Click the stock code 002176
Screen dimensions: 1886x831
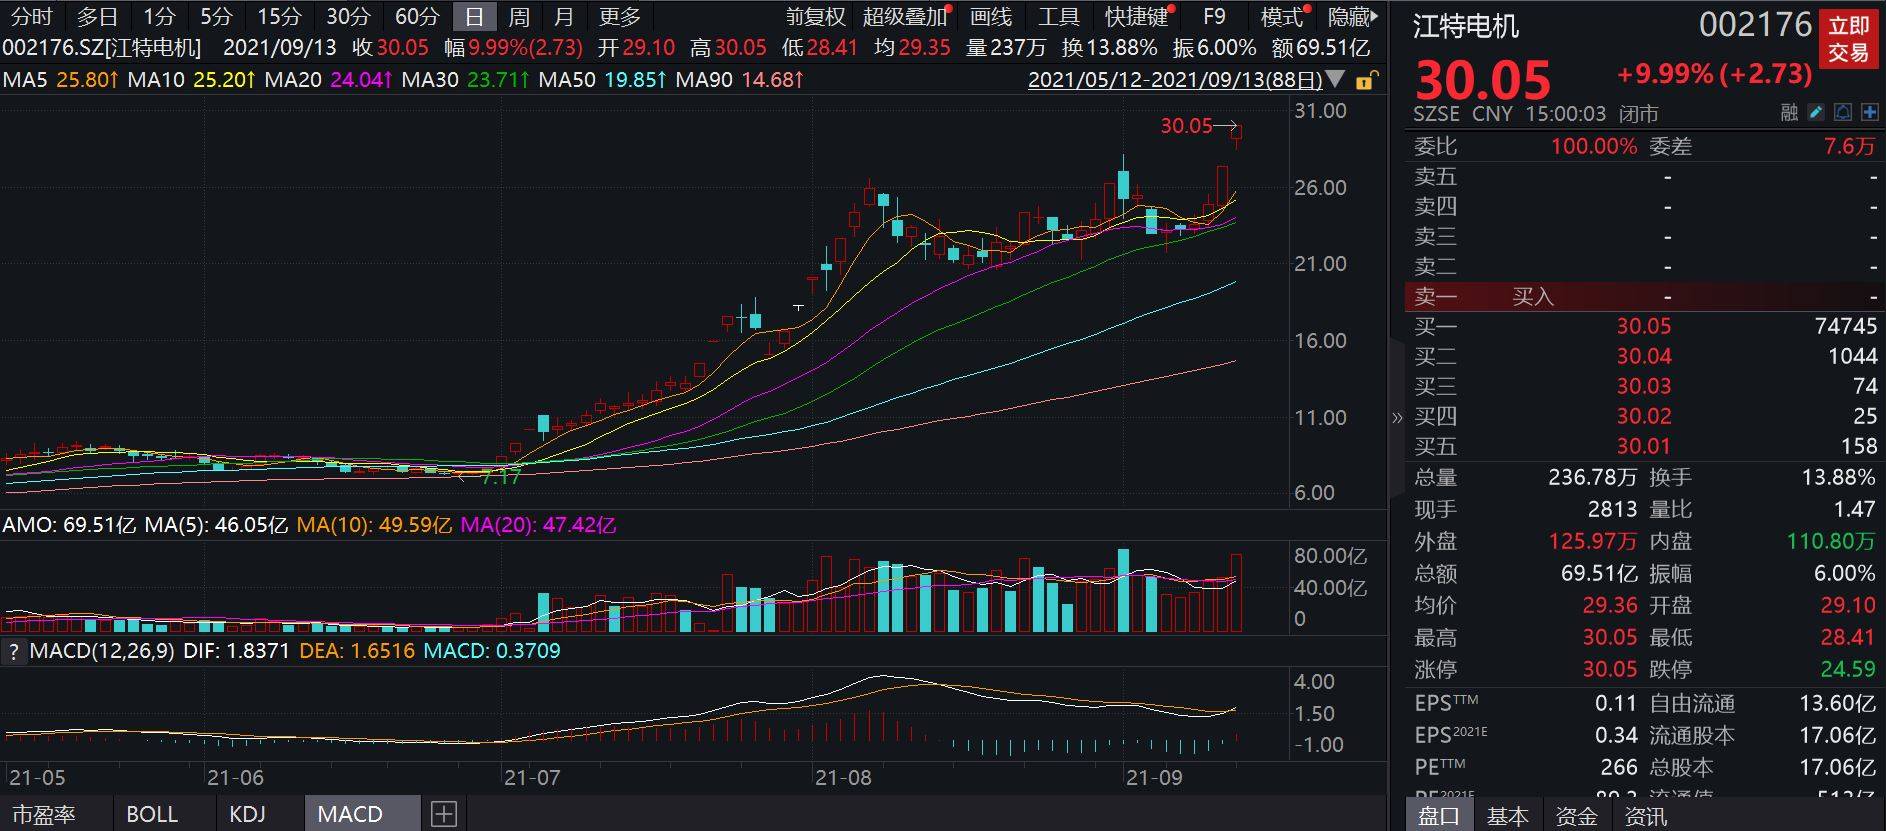pos(1755,24)
